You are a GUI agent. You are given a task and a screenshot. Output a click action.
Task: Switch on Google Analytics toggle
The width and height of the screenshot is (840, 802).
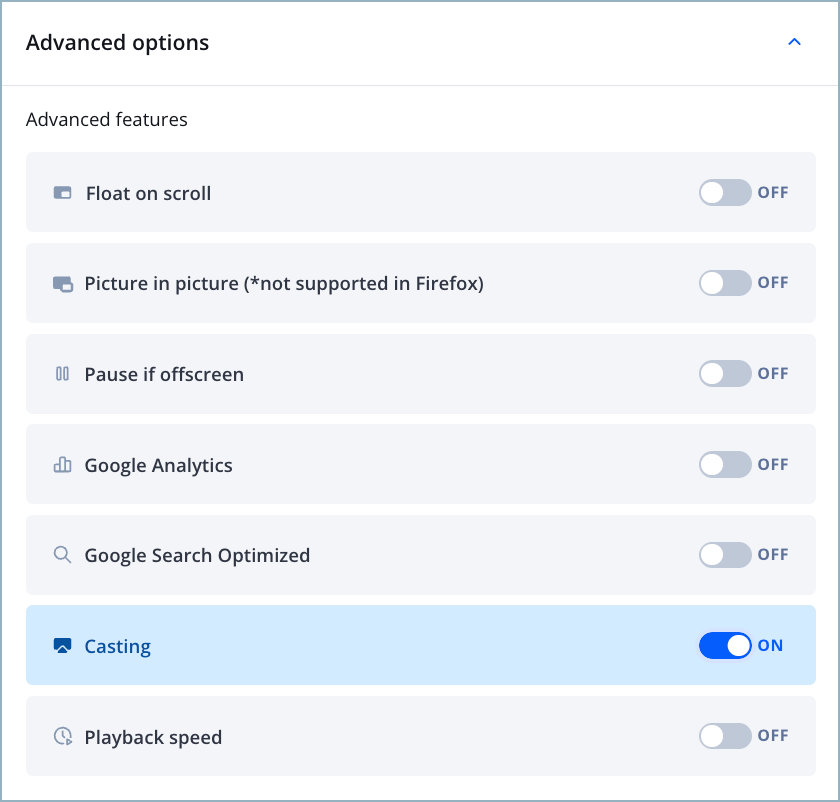pos(725,464)
